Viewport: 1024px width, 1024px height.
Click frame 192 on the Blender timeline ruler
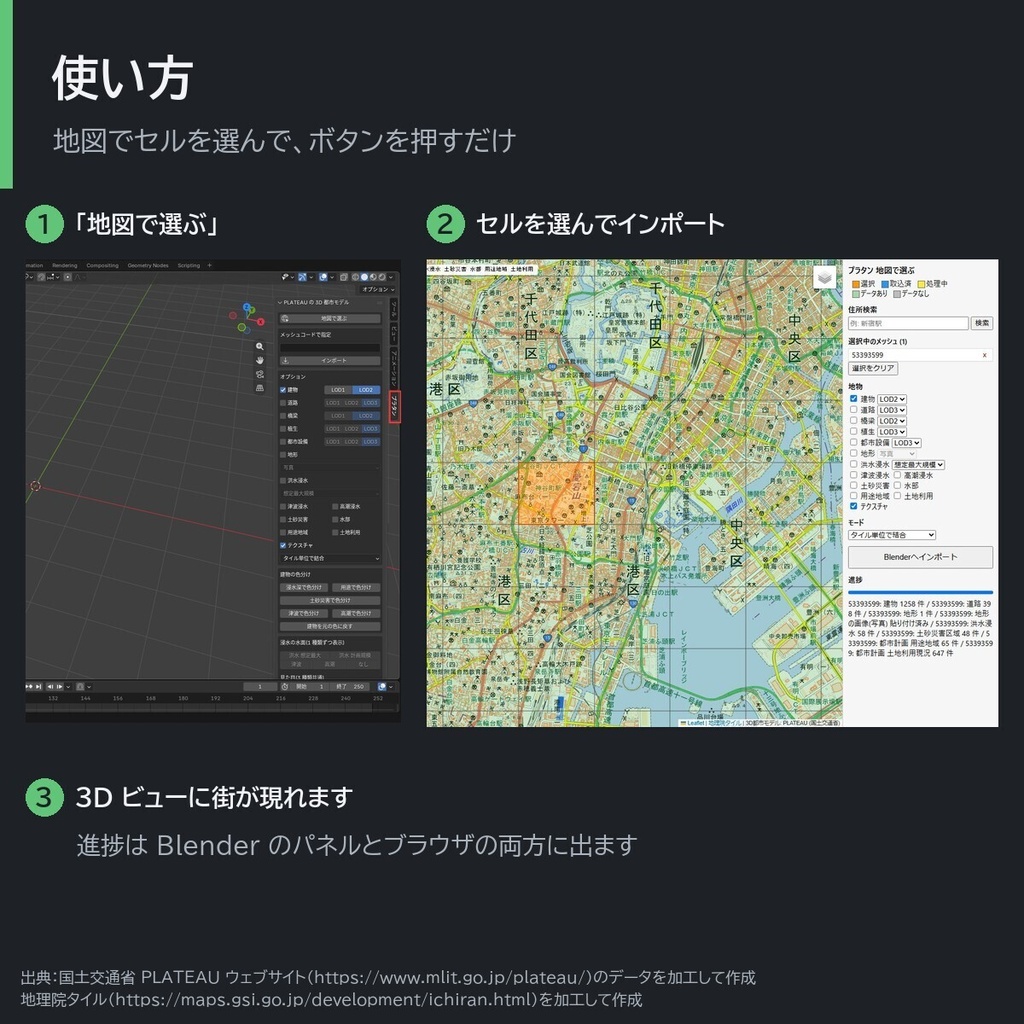coord(216,698)
